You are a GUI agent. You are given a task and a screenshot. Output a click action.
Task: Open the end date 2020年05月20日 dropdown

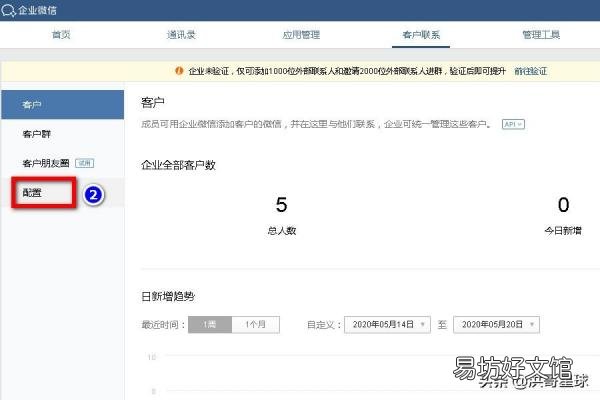496,325
